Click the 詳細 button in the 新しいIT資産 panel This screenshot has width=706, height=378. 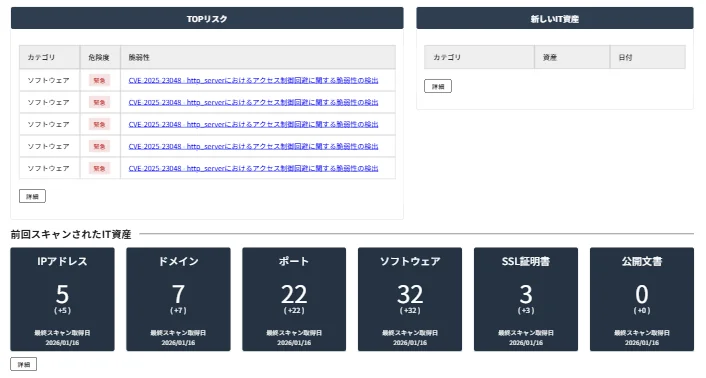coord(438,86)
